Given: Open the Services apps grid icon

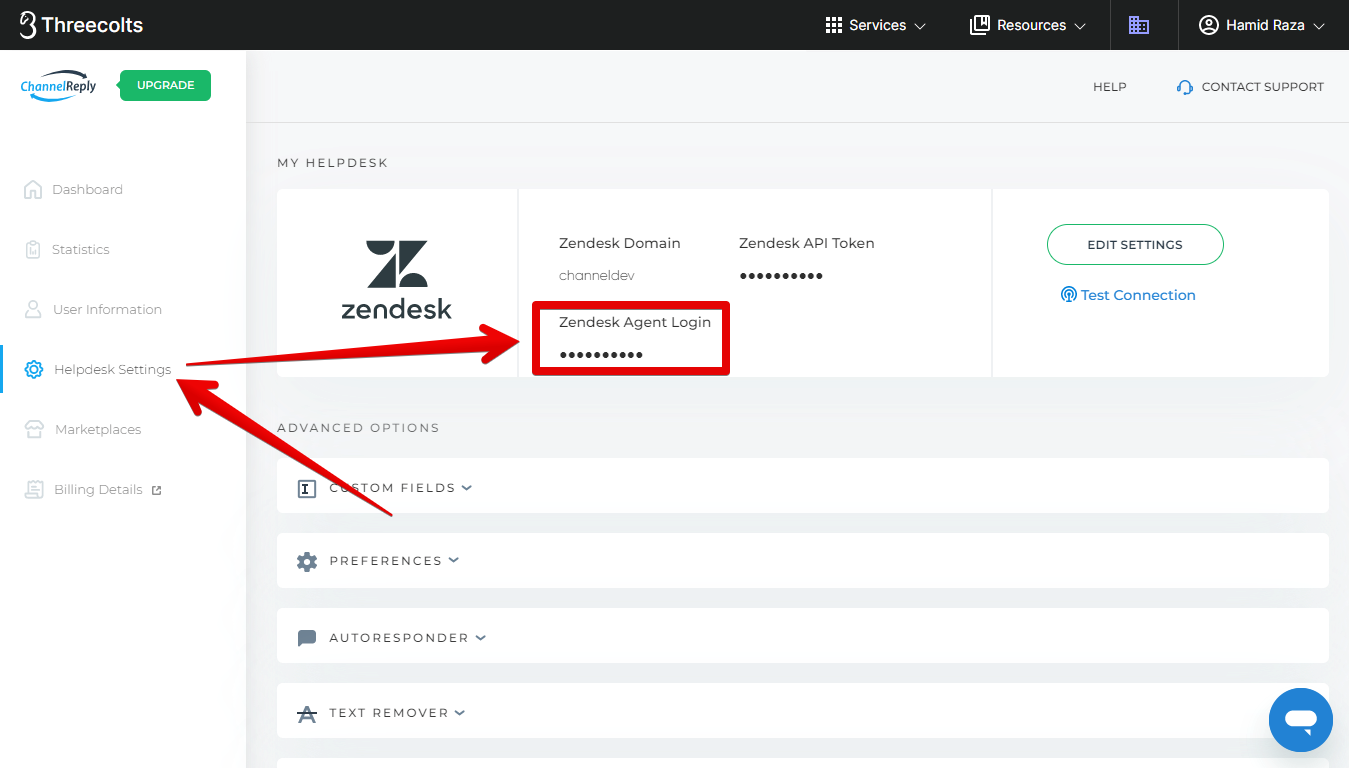Looking at the screenshot, I should [834, 25].
